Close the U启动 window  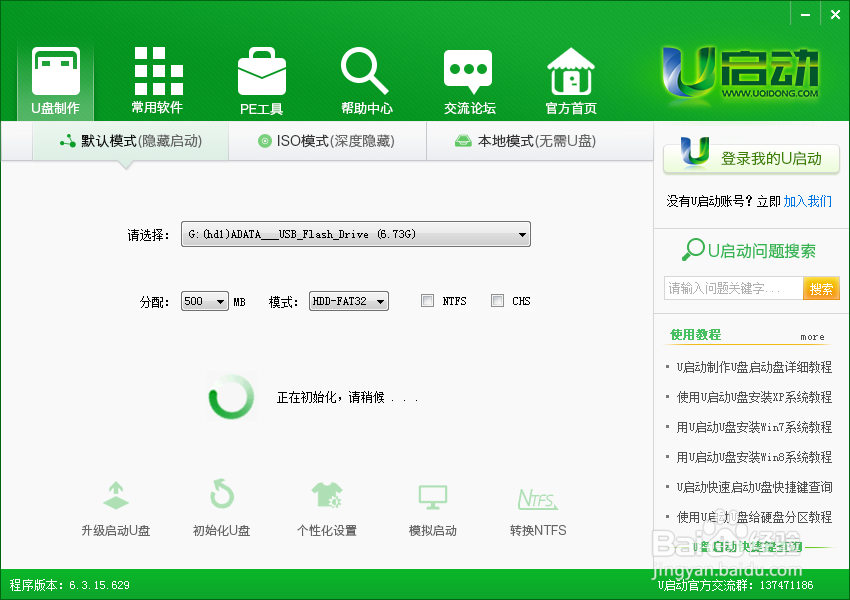pyautogui.click(x=835, y=15)
